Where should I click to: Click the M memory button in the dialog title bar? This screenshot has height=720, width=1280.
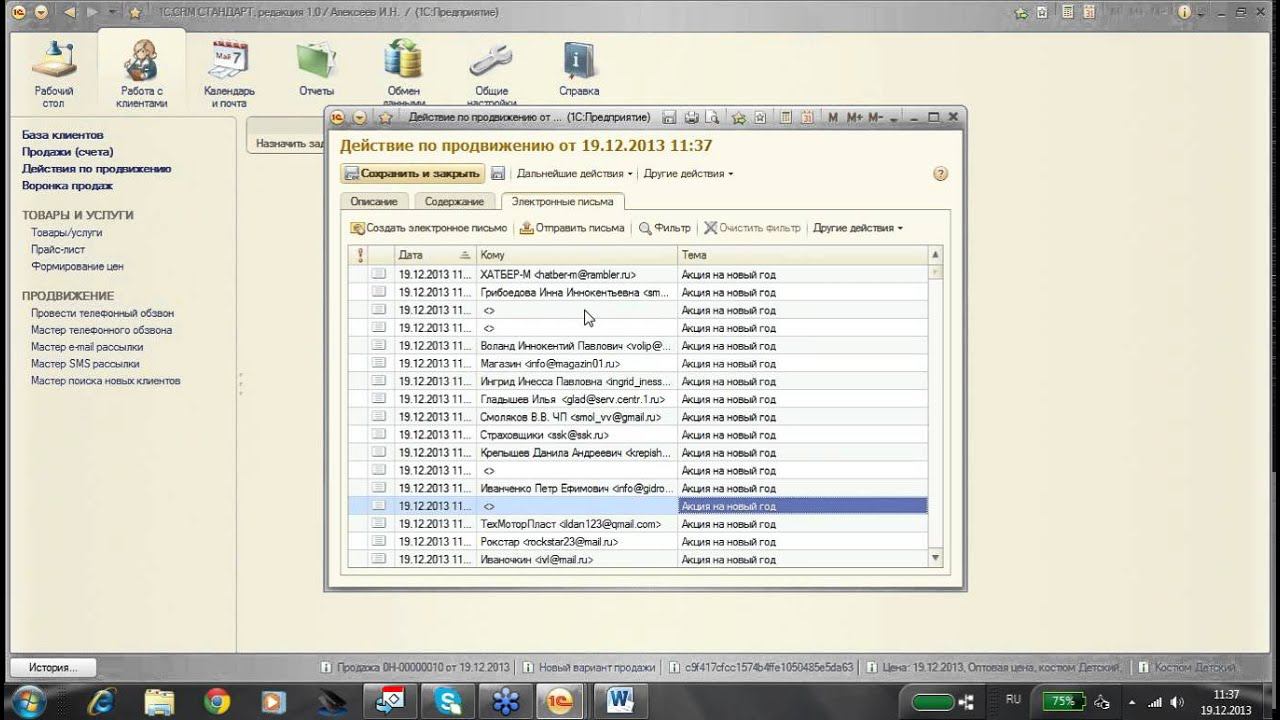point(833,118)
